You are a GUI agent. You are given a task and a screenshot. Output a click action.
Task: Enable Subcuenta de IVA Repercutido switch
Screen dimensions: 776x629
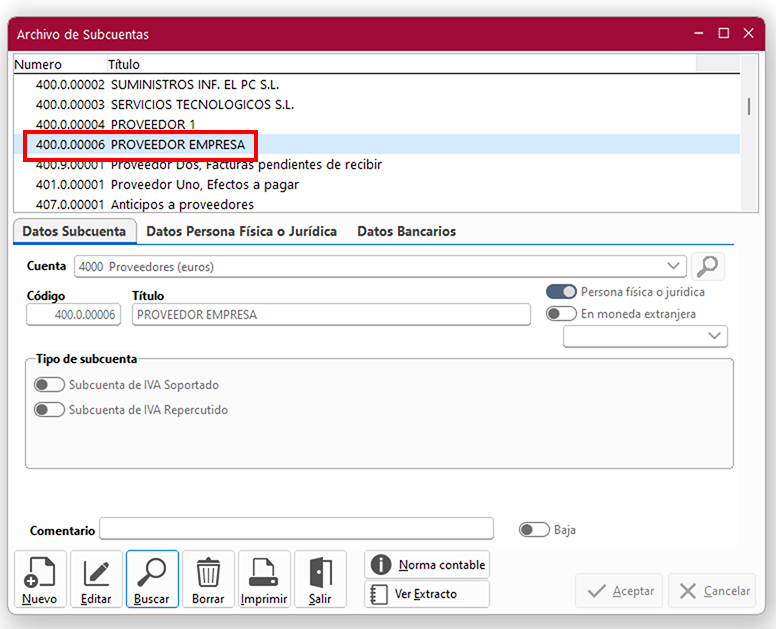(x=49, y=410)
